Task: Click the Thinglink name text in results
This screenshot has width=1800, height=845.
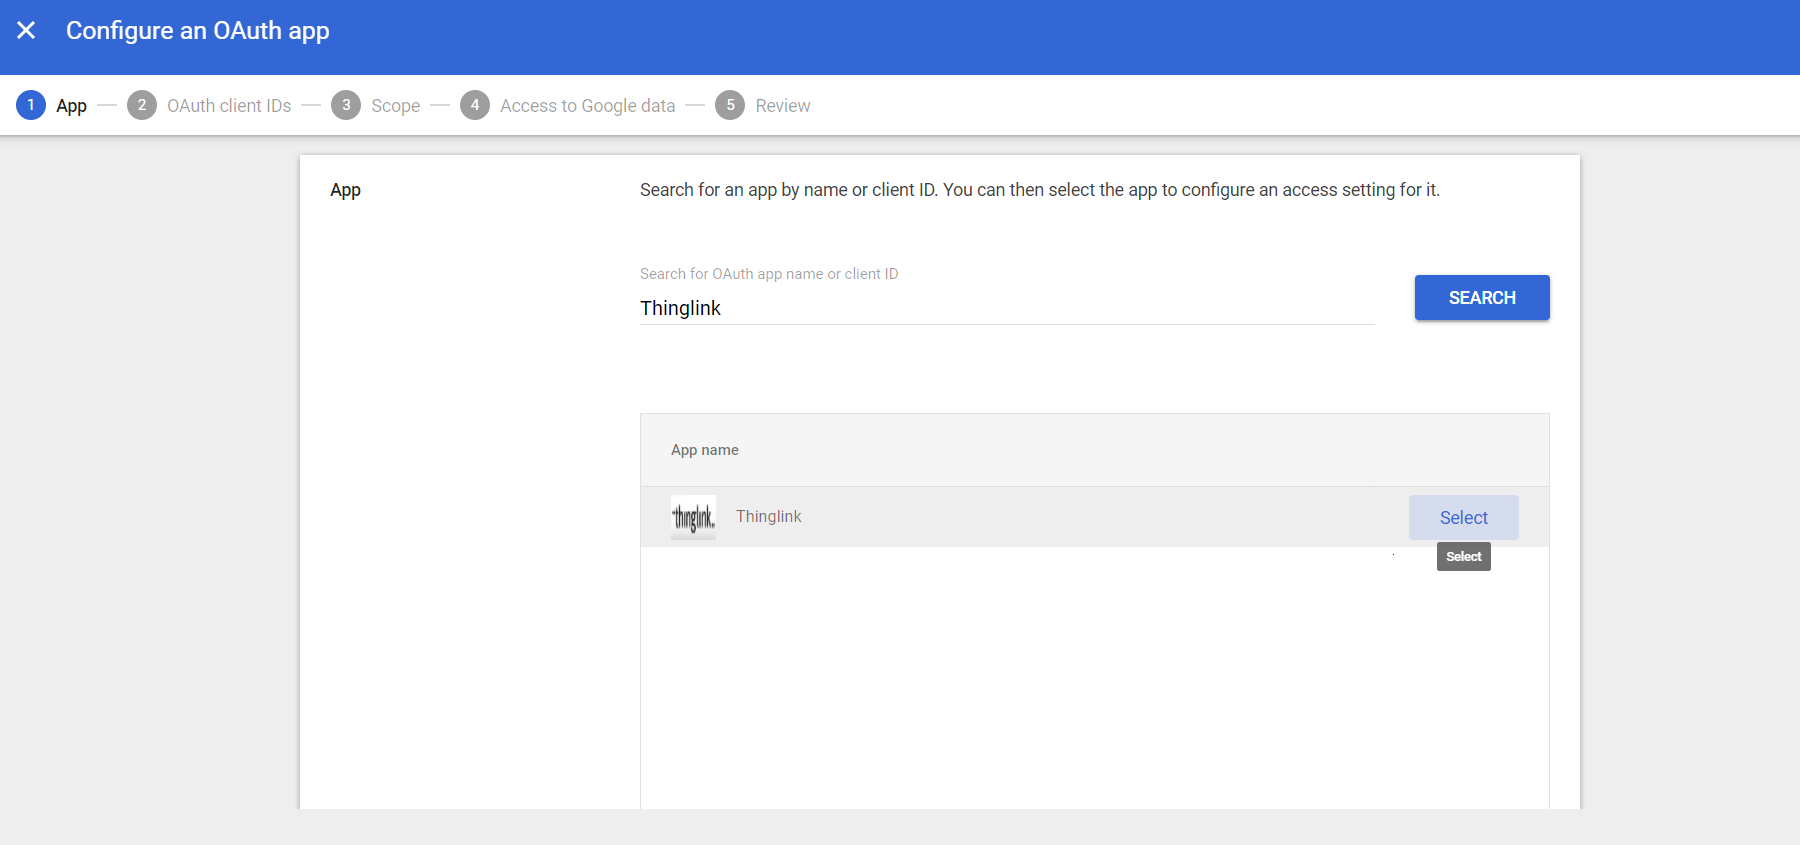Action: [x=769, y=516]
